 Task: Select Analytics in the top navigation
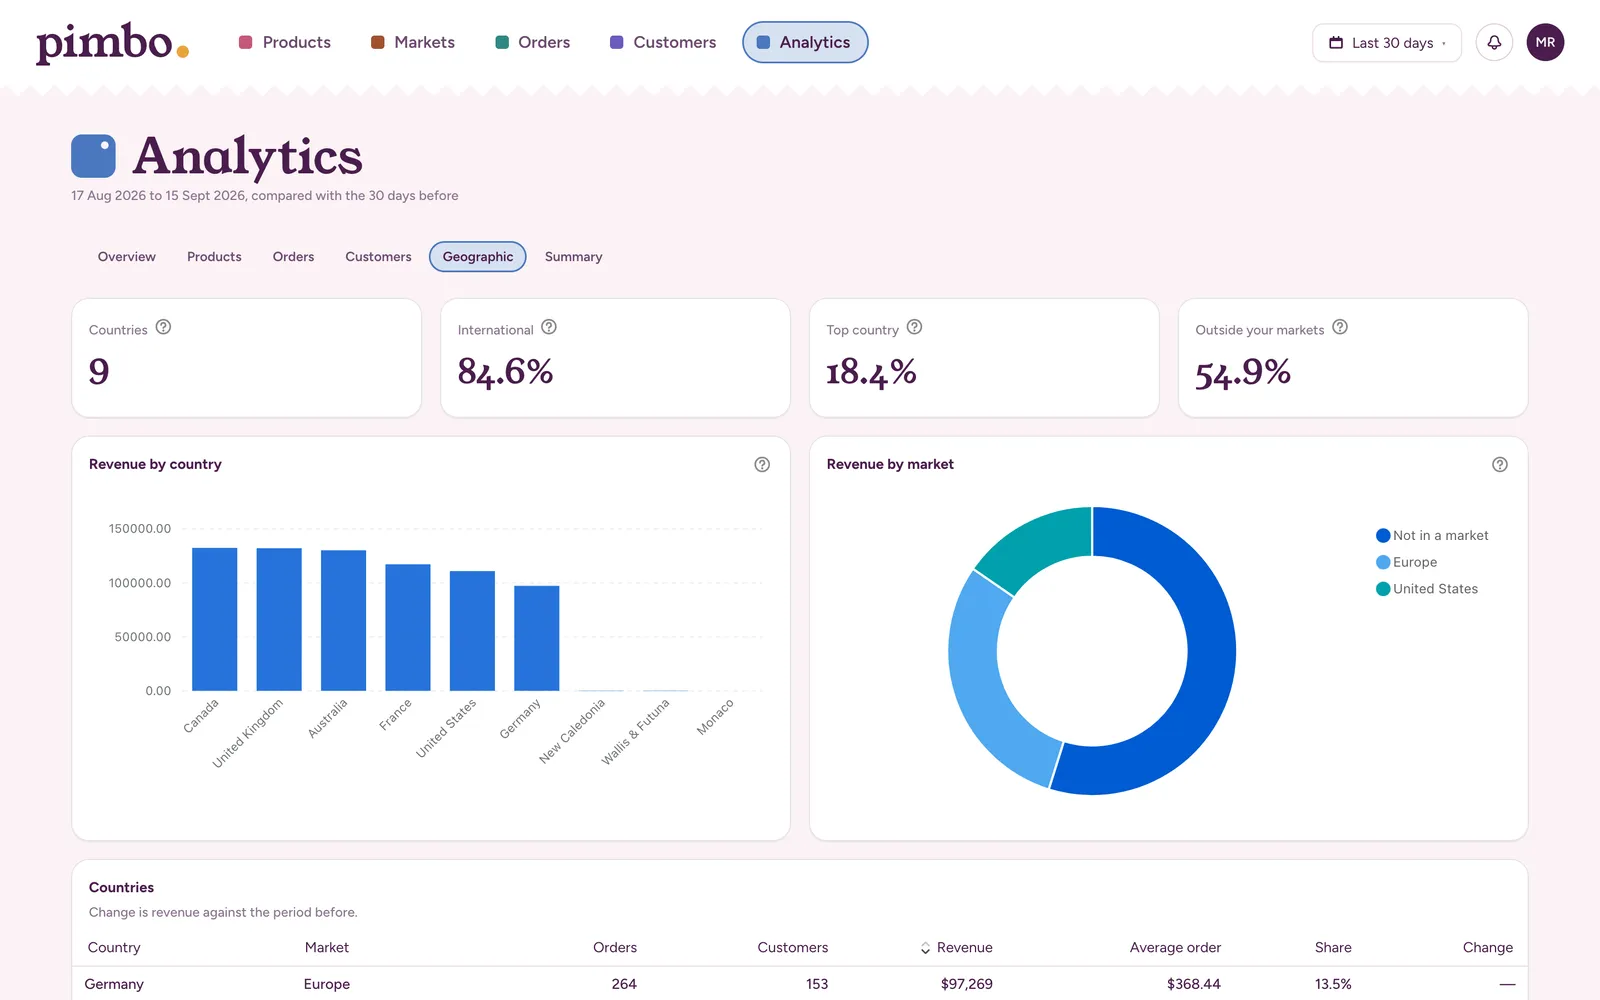pyautogui.click(x=805, y=42)
